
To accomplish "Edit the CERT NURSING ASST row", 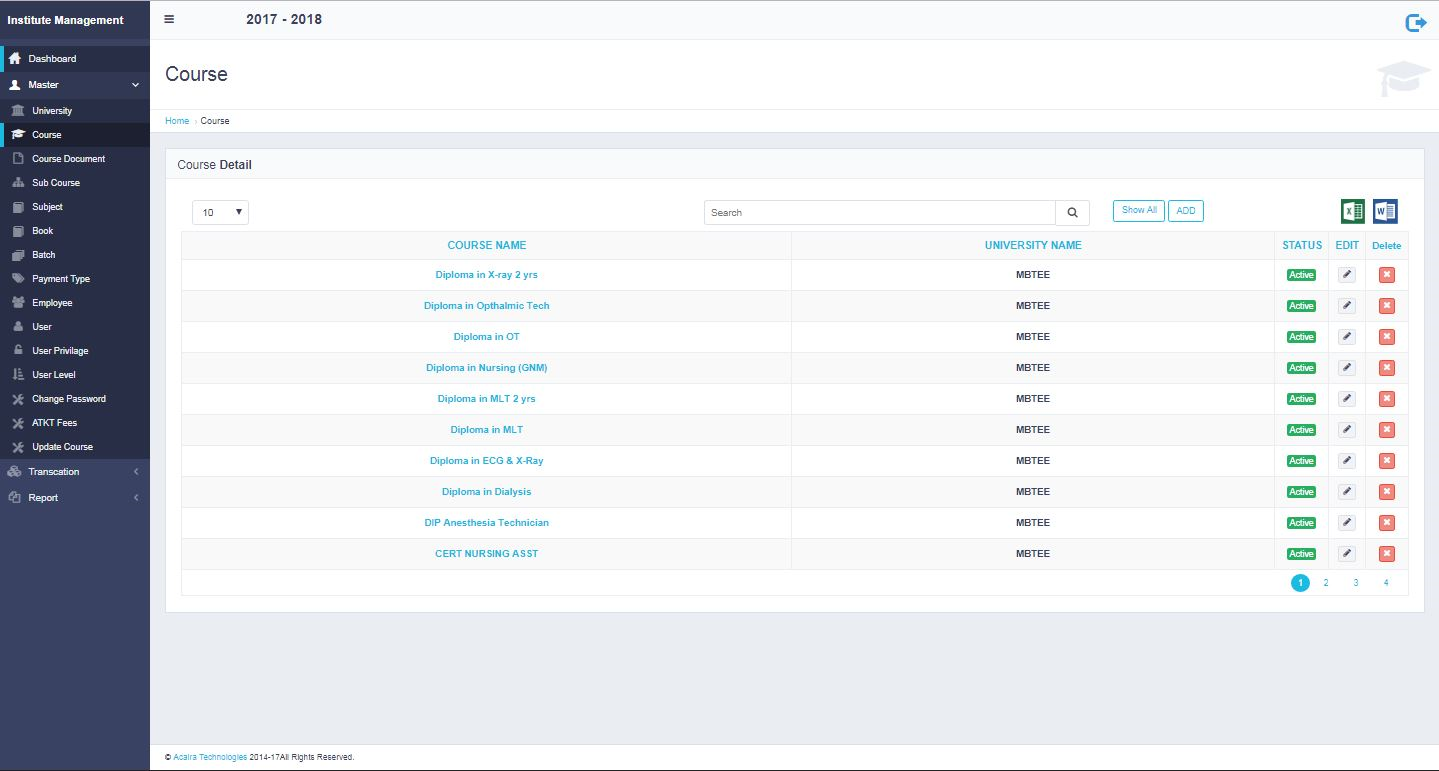I will point(1347,554).
